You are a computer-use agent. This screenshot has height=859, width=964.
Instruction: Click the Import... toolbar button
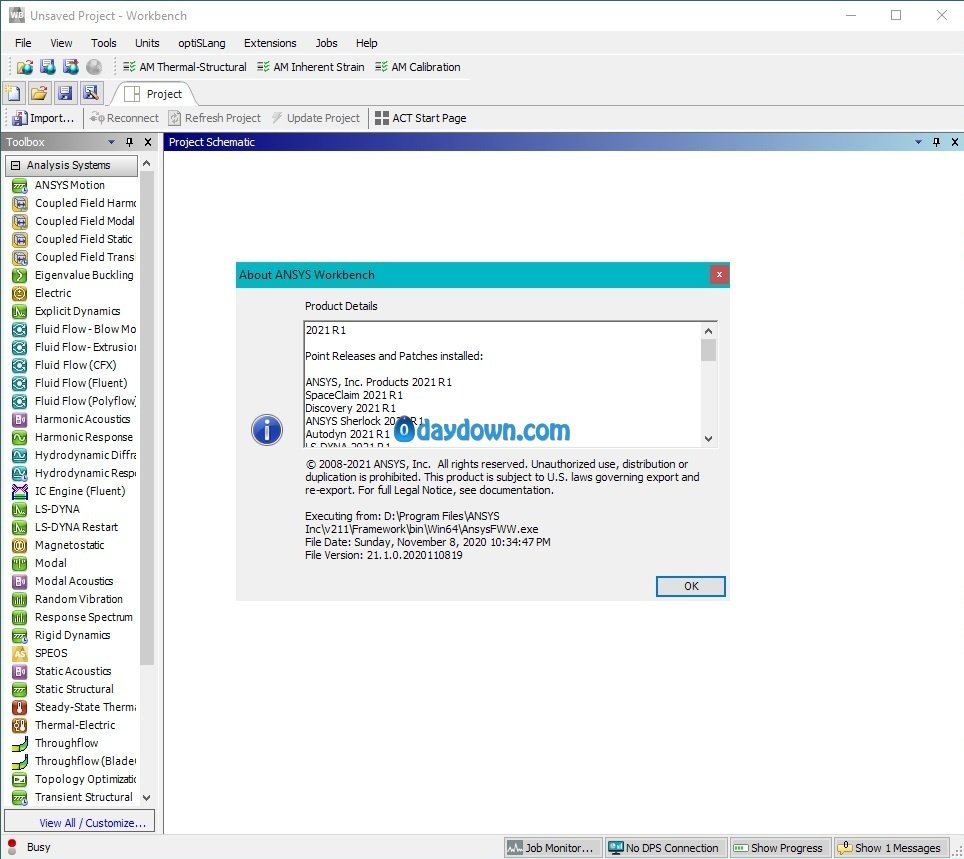[x=43, y=118]
